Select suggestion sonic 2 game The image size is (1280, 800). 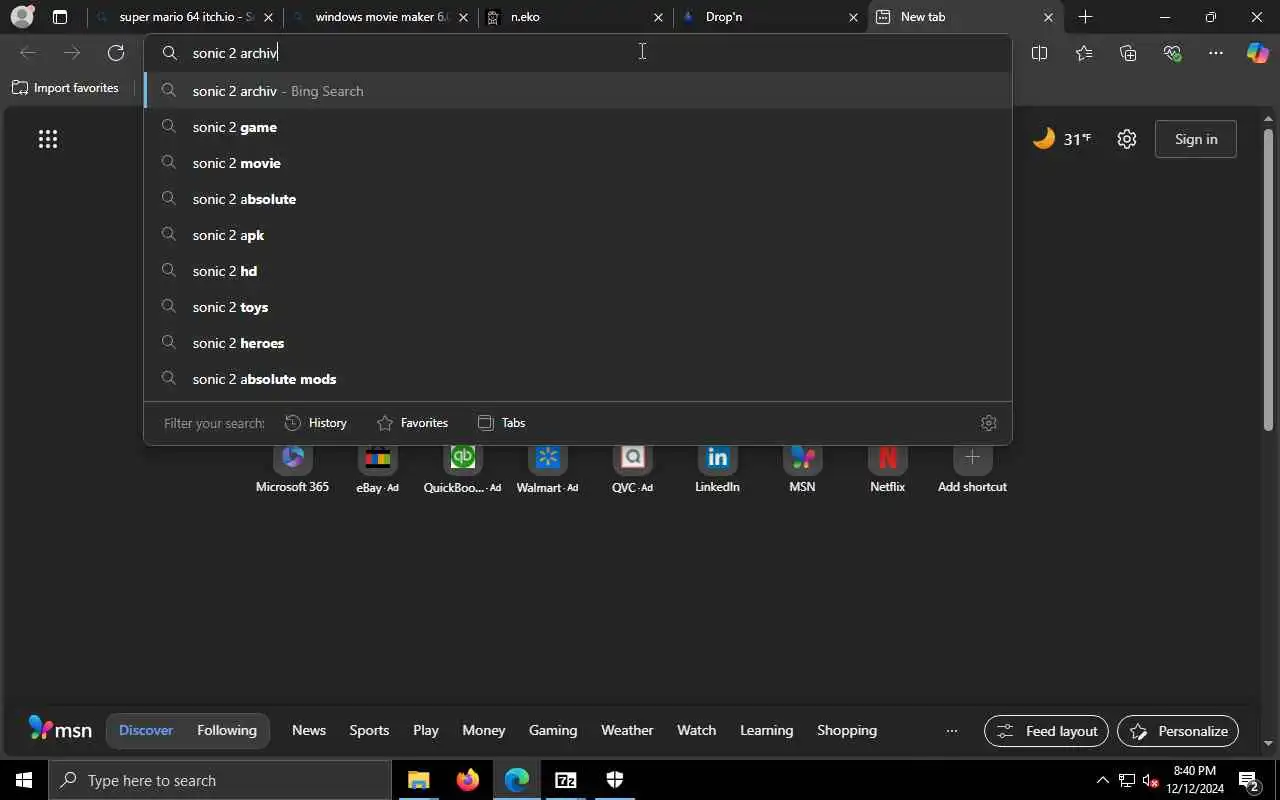click(x=578, y=127)
